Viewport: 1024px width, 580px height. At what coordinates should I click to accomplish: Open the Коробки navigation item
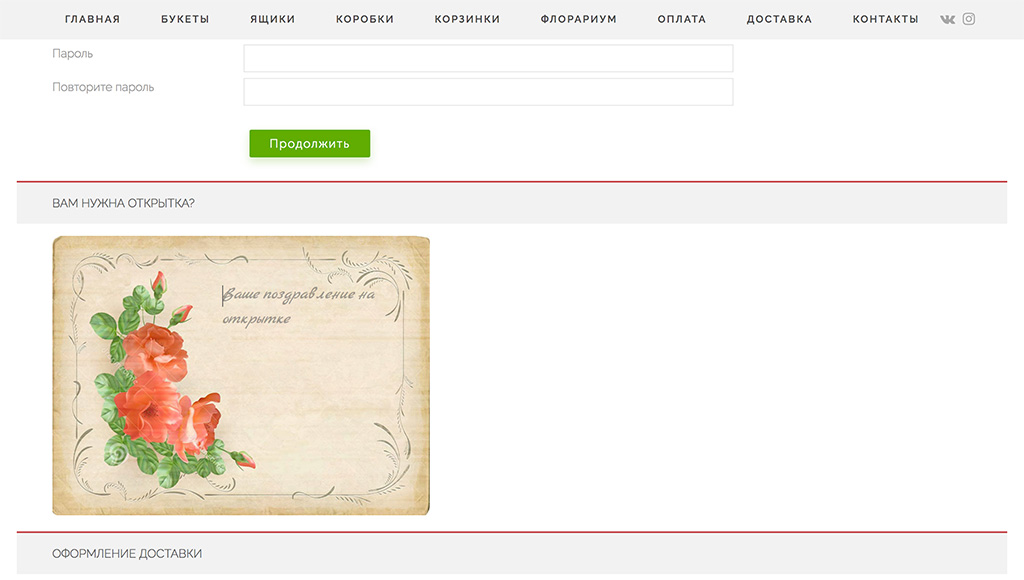365,20
